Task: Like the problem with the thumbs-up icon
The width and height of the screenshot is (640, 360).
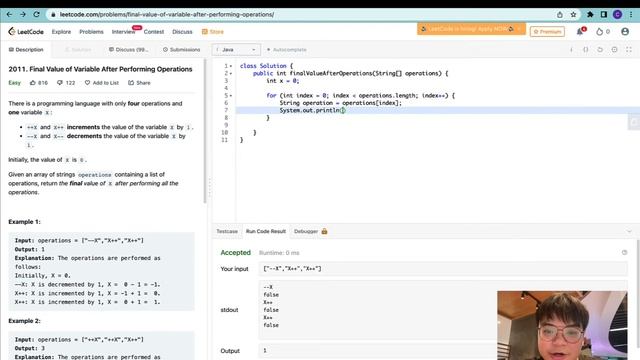Action: coord(33,82)
